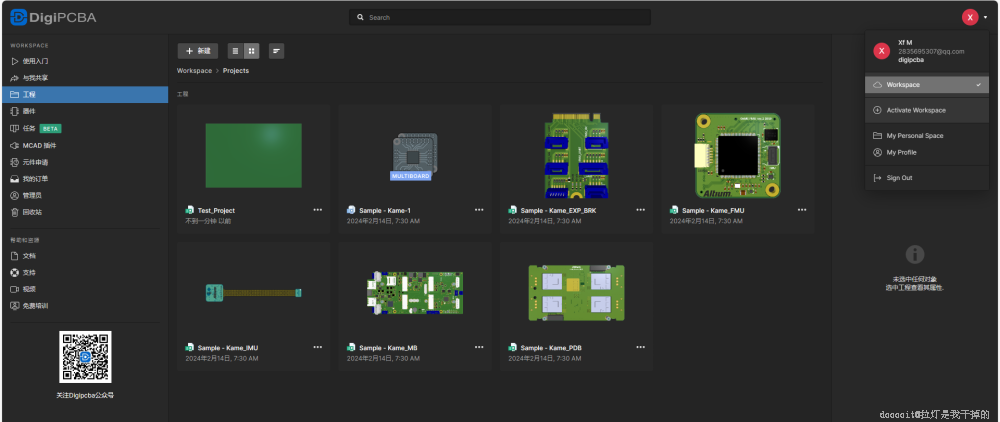1000x422 pixels.
Task: Open the 回收站 trash section
Action: click(32, 212)
